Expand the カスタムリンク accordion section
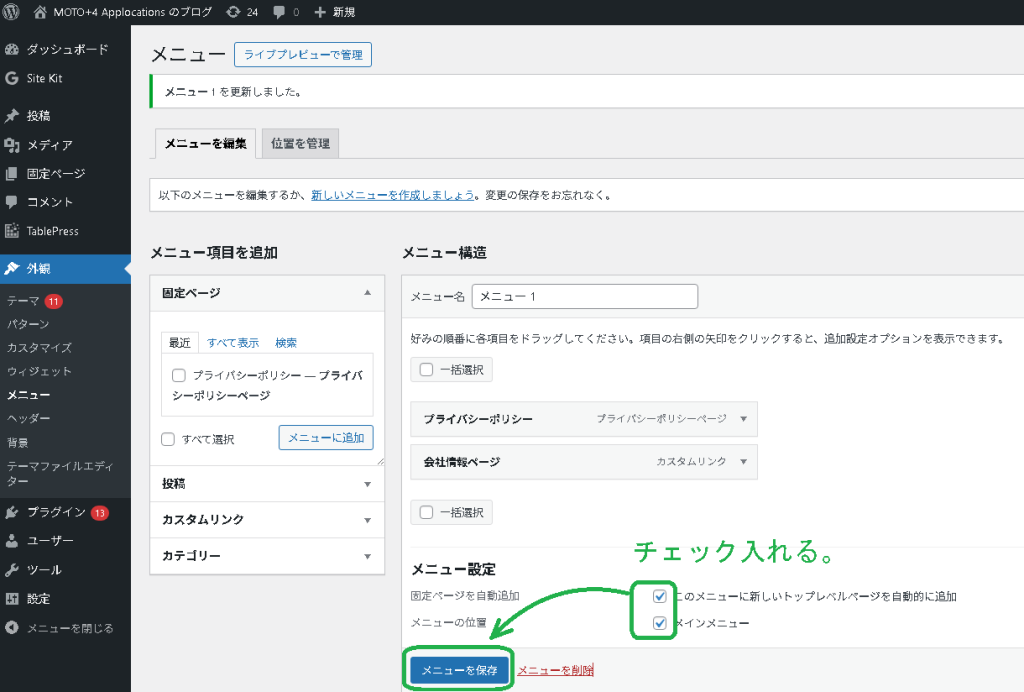Image resolution: width=1024 pixels, height=692 pixels. (266, 520)
